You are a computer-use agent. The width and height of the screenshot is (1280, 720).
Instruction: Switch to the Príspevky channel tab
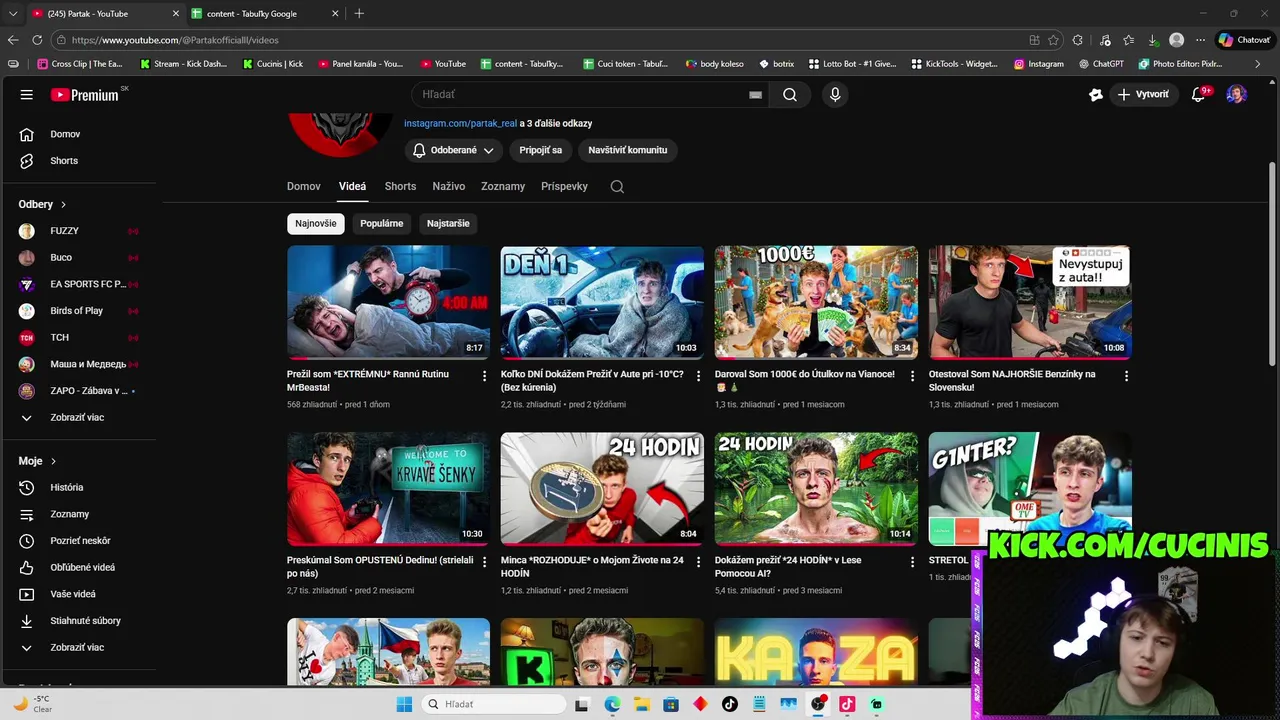(564, 186)
